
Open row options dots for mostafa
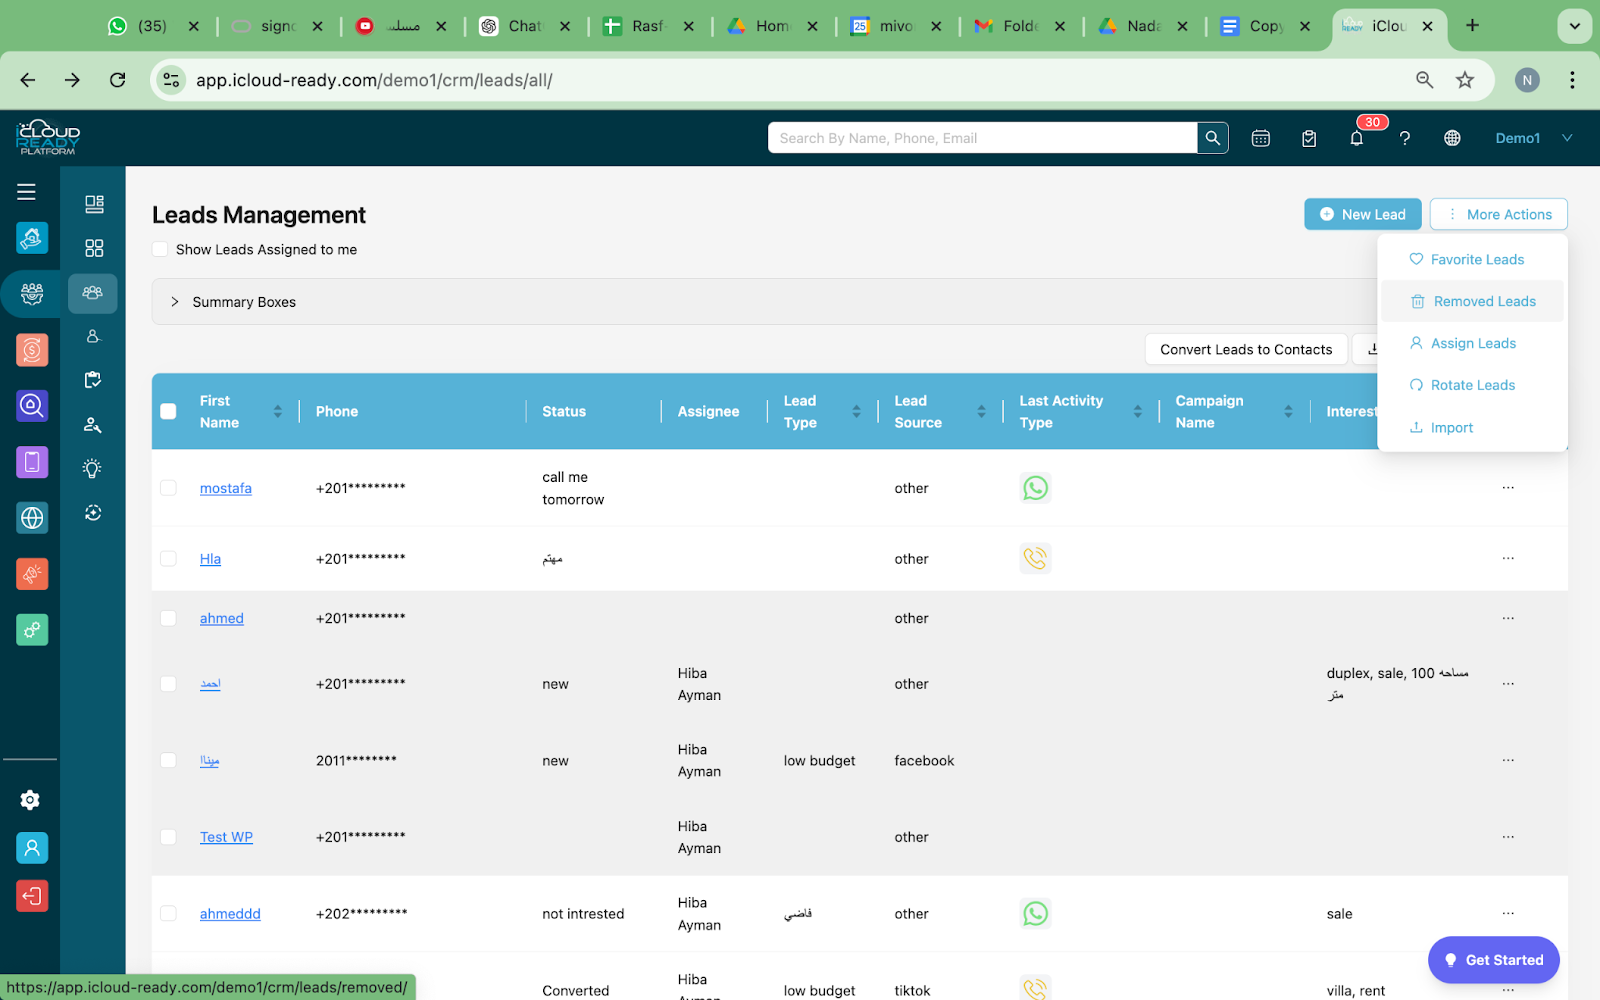[1508, 488]
